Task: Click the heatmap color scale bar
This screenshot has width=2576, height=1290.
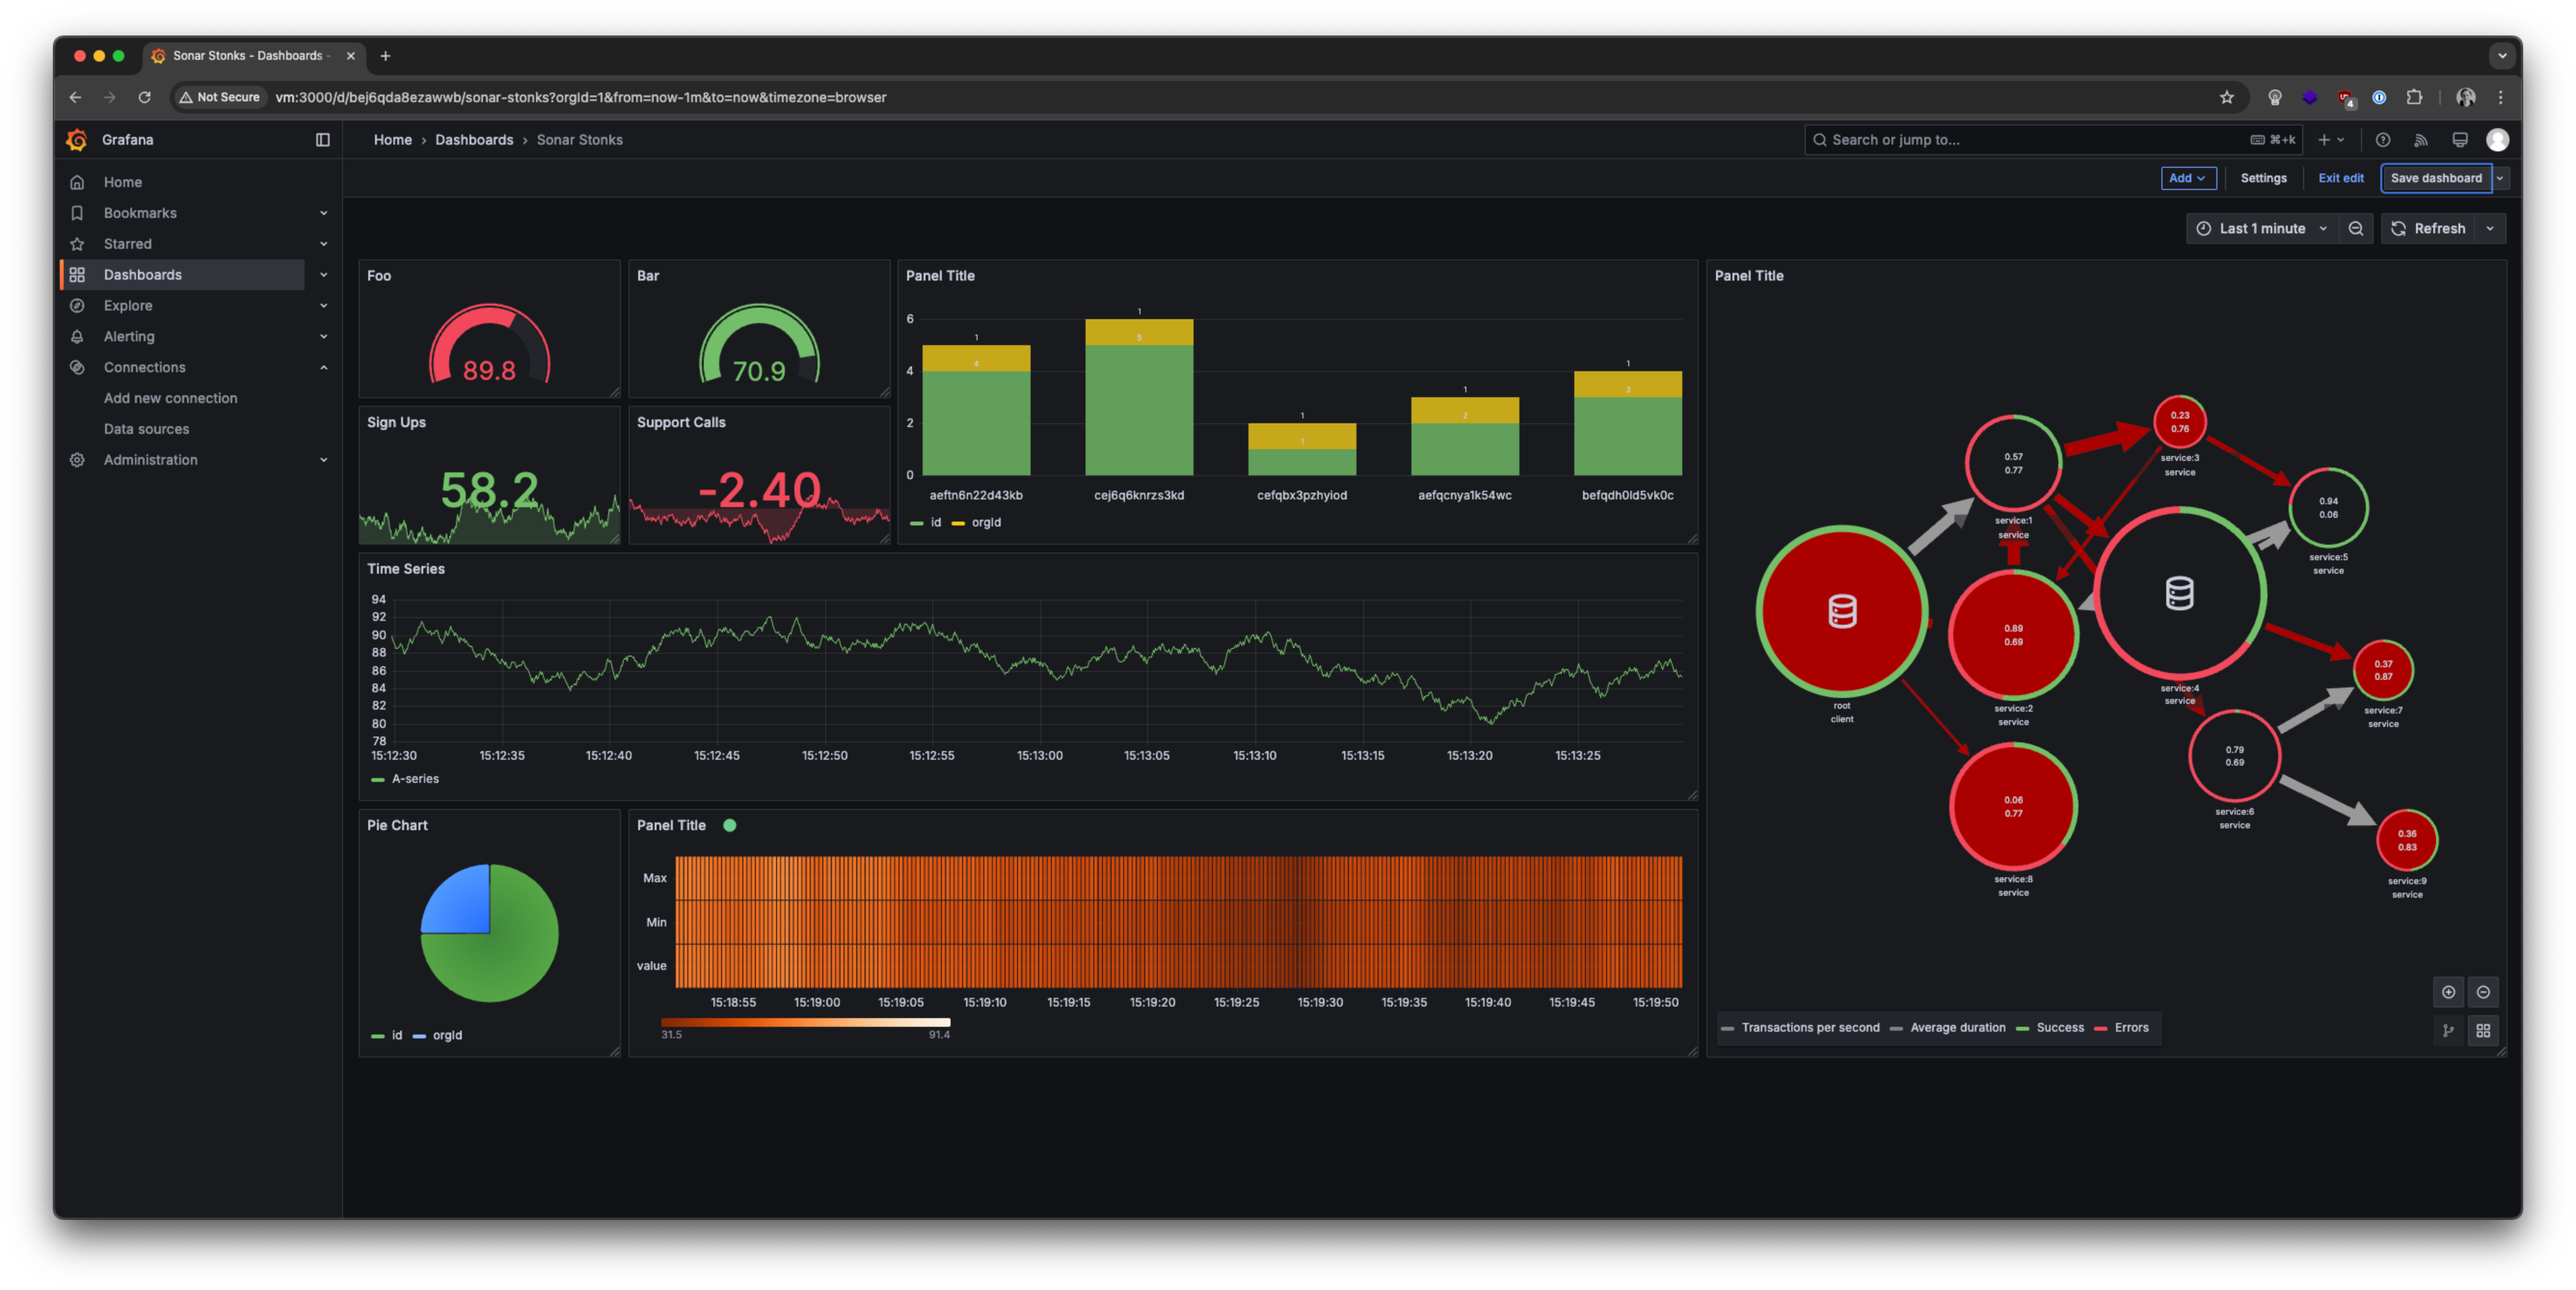Action: coord(805,1022)
